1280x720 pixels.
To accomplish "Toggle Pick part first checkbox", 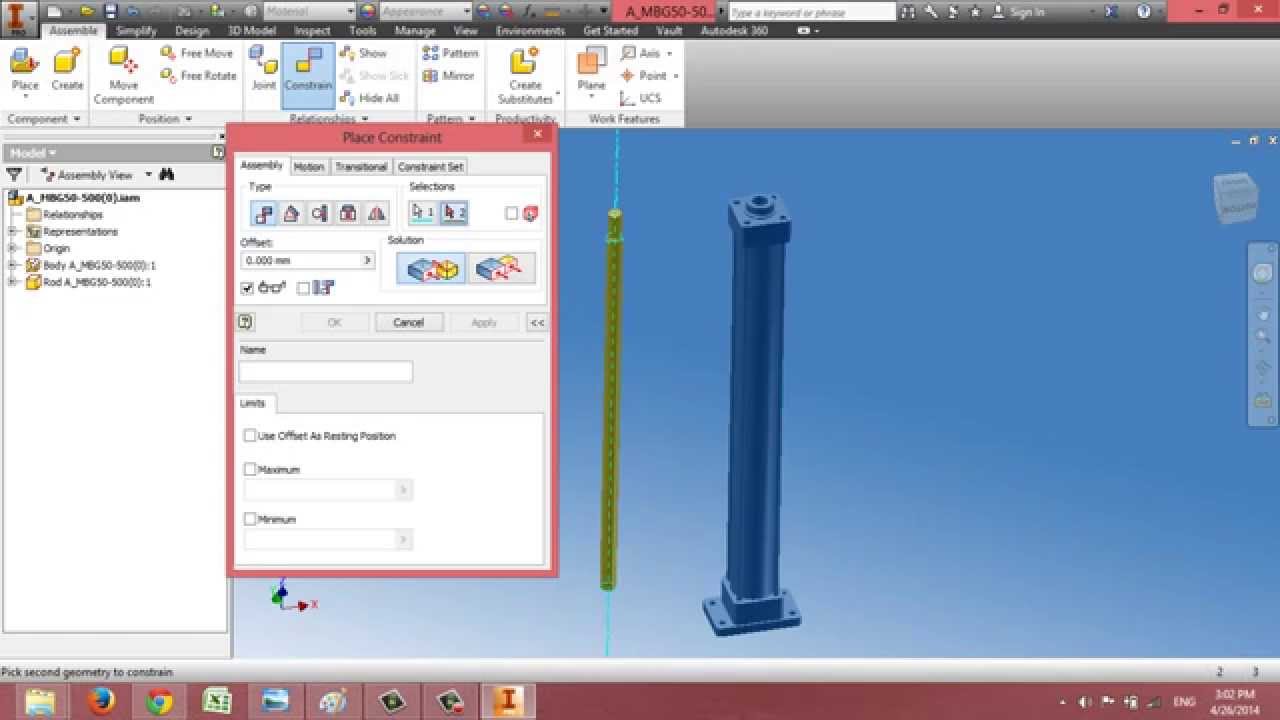I will click(512, 213).
